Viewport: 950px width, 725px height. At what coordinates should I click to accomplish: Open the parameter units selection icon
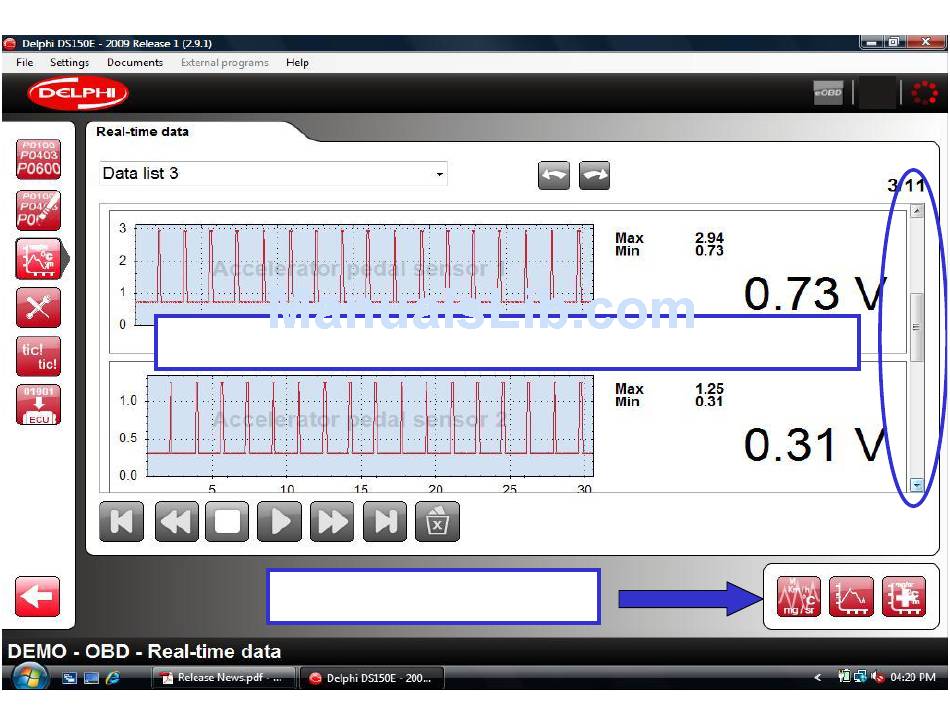coord(799,597)
